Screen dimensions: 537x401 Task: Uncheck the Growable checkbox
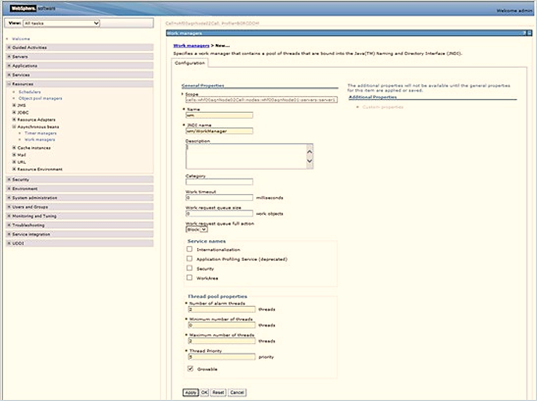[190, 368]
